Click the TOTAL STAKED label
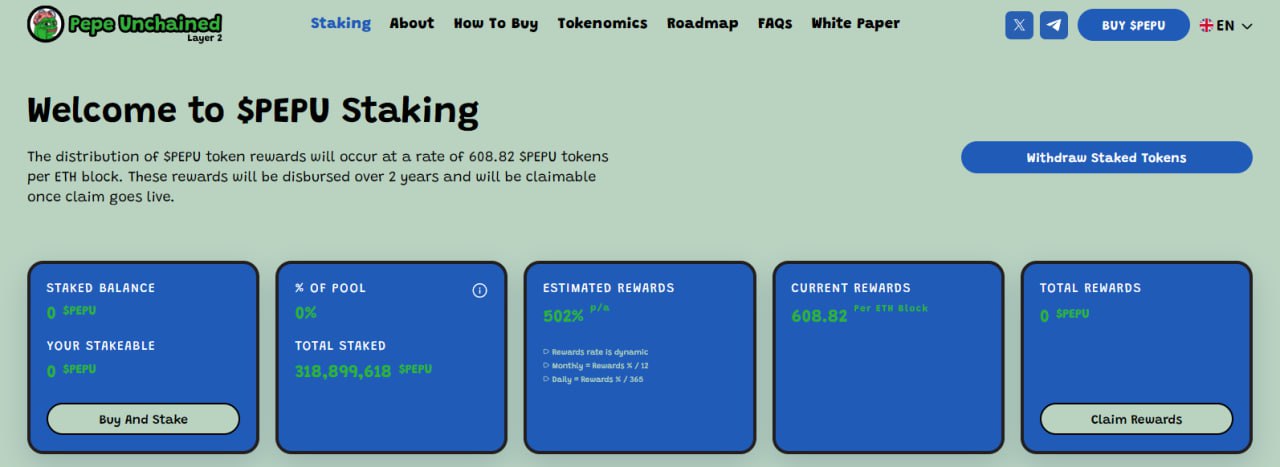This screenshot has width=1280, height=467. click(340, 346)
